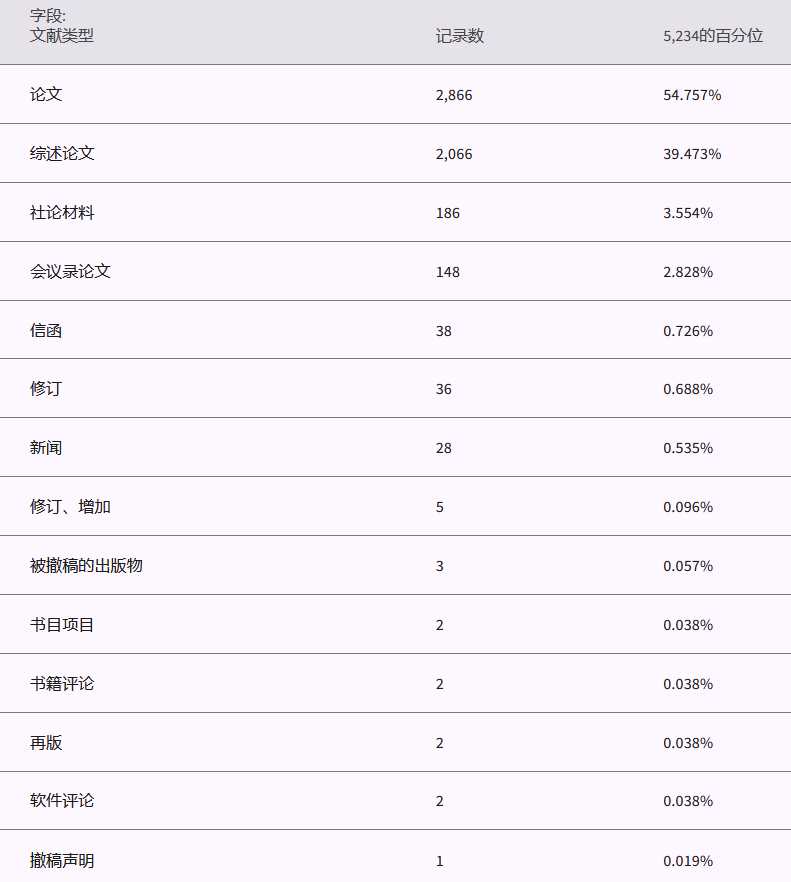Click the 记录数 column header
This screenshot has width=791, height=882.
point(460,36)
